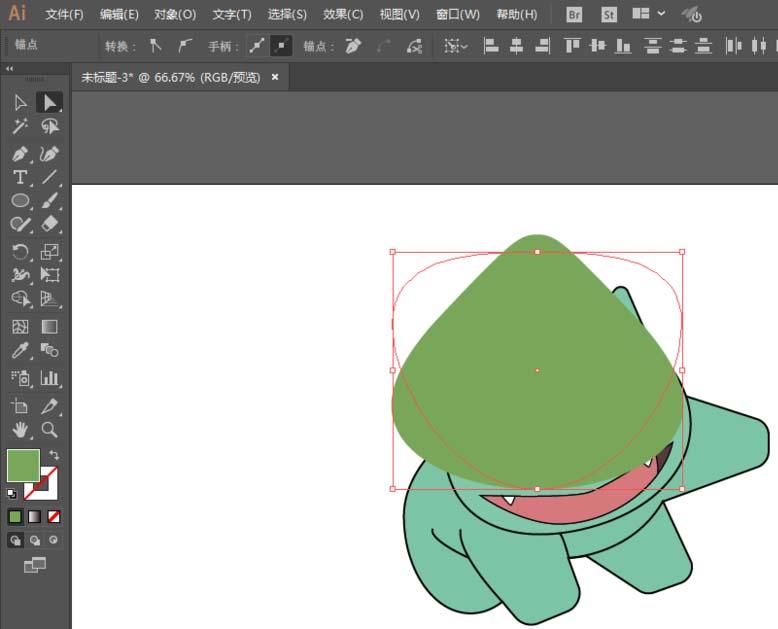Select the Direct Selection tool

tap(49, 103)
